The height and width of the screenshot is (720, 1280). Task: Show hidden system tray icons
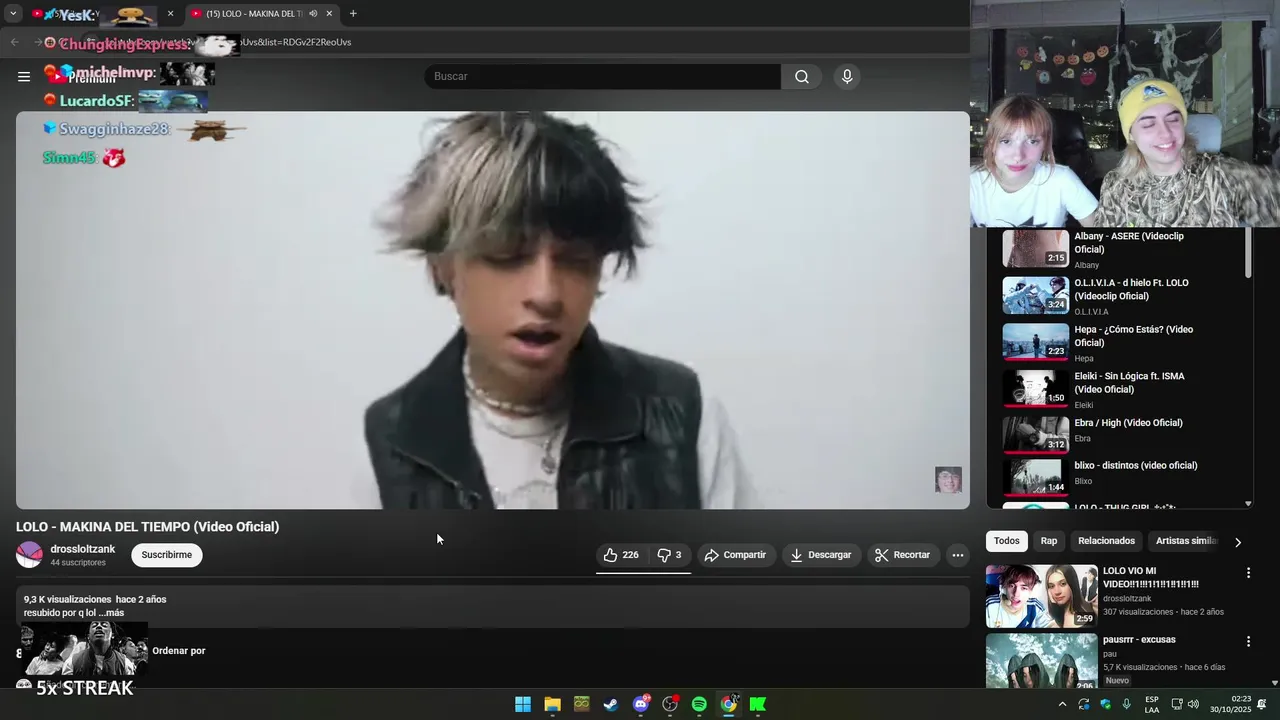[1062, 704]
